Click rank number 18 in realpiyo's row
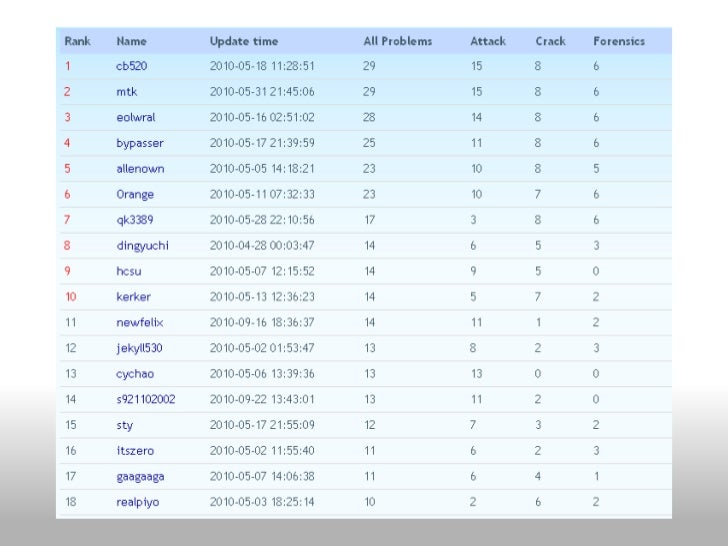The width and height of the screenshot is (728, 546). 71,502
